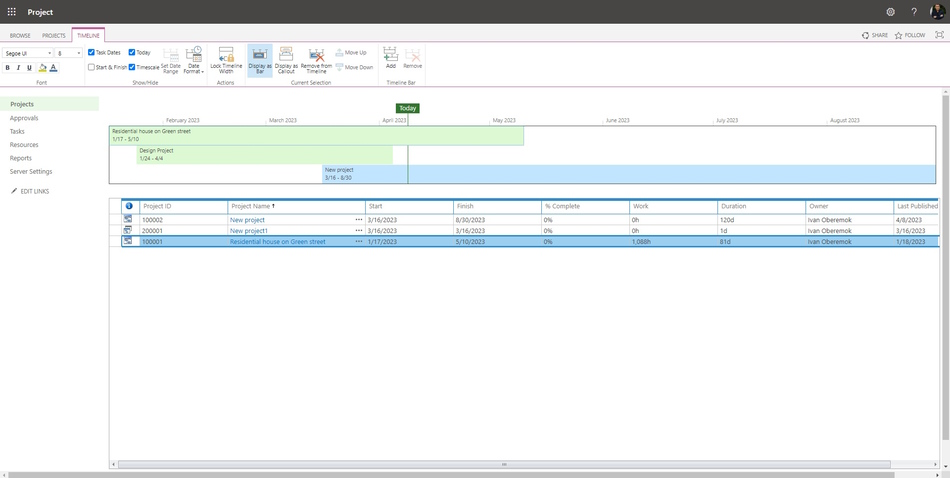Viewport: 950px width, 478px height.
Task: Uncheck the Task Dates checkbox
Action: (91, 53)
